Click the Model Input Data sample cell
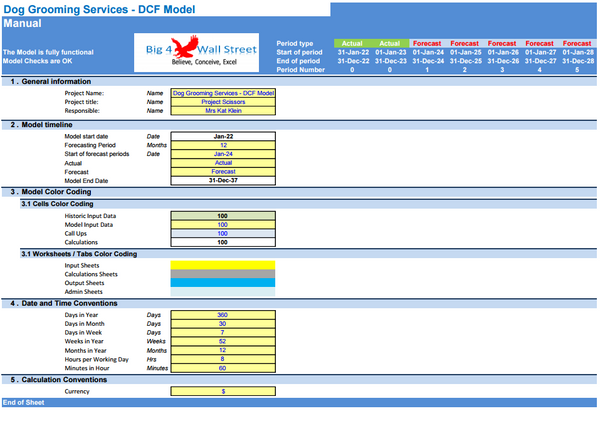 [x=223, y=225]
